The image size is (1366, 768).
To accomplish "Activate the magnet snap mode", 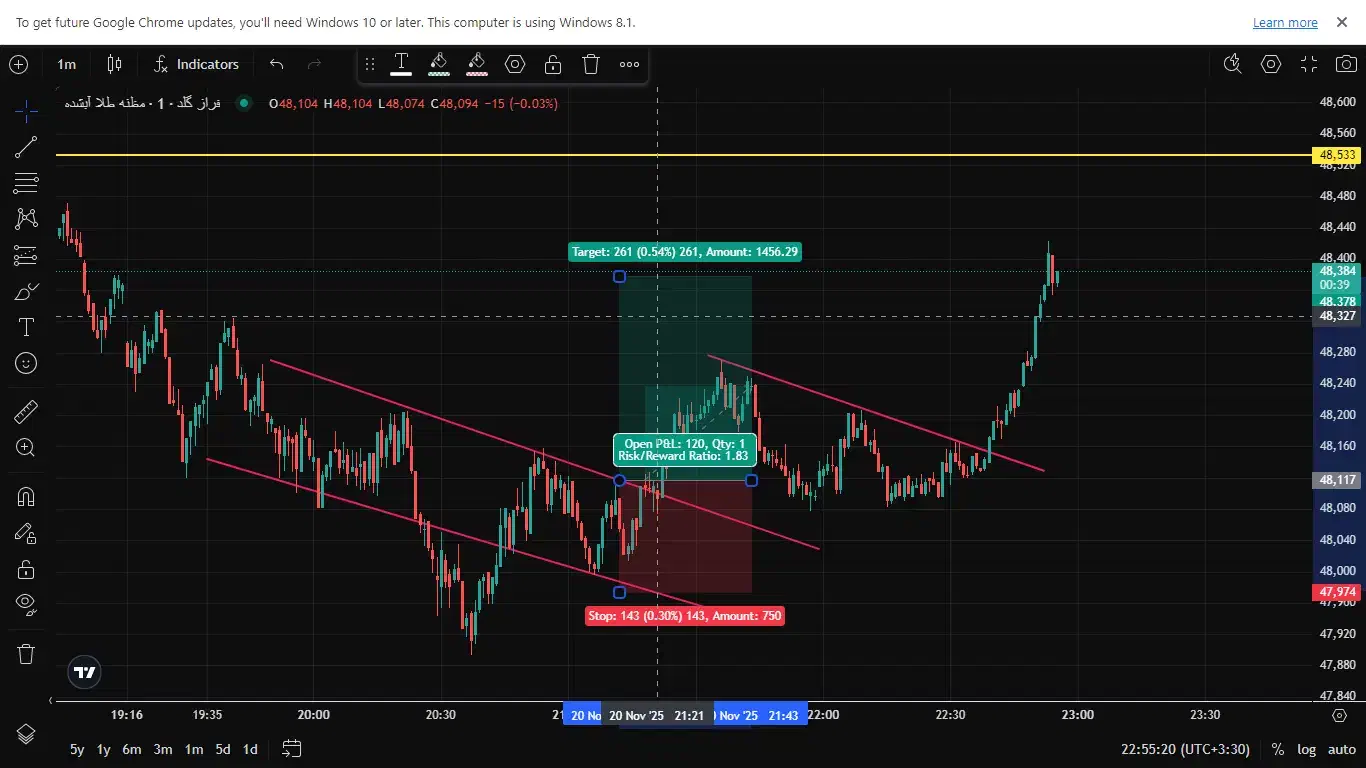I will pyautogui.click(x=26, y=497).
